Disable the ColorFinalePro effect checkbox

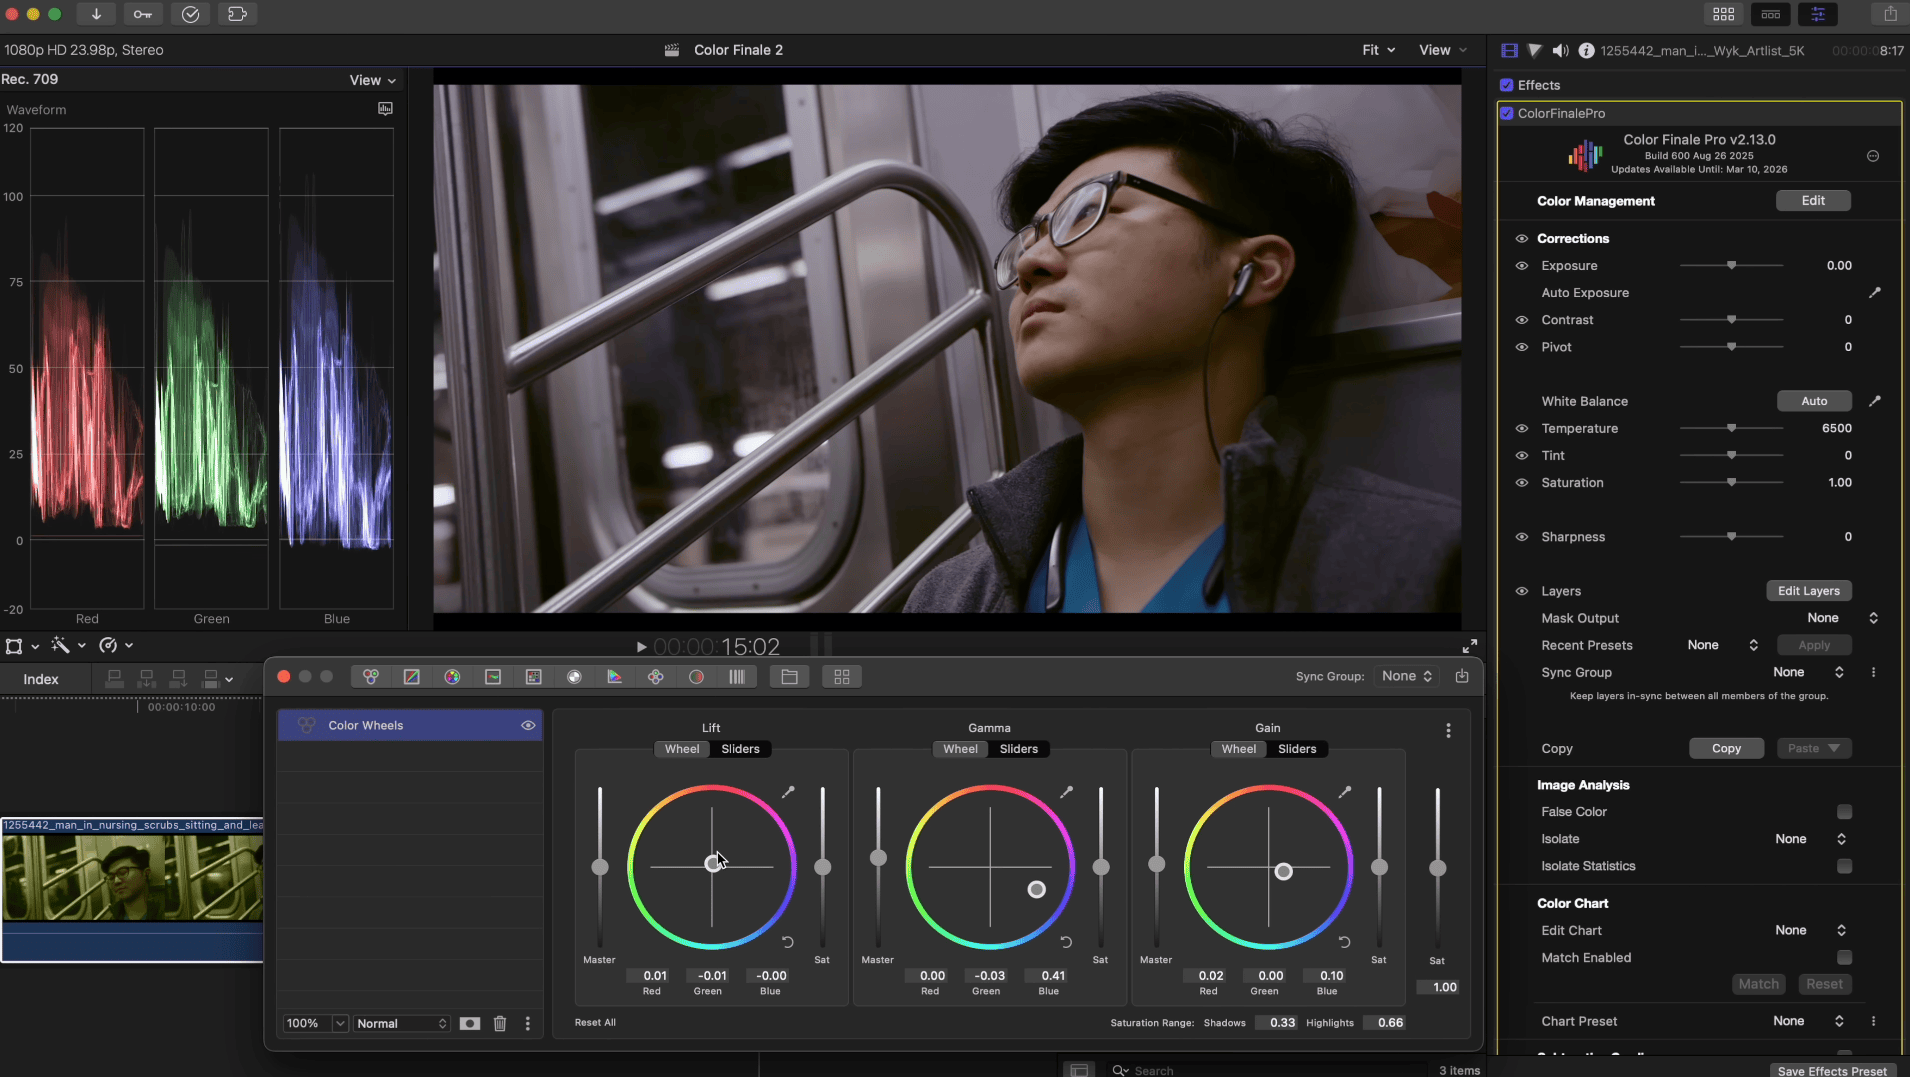pos(1507,113)
